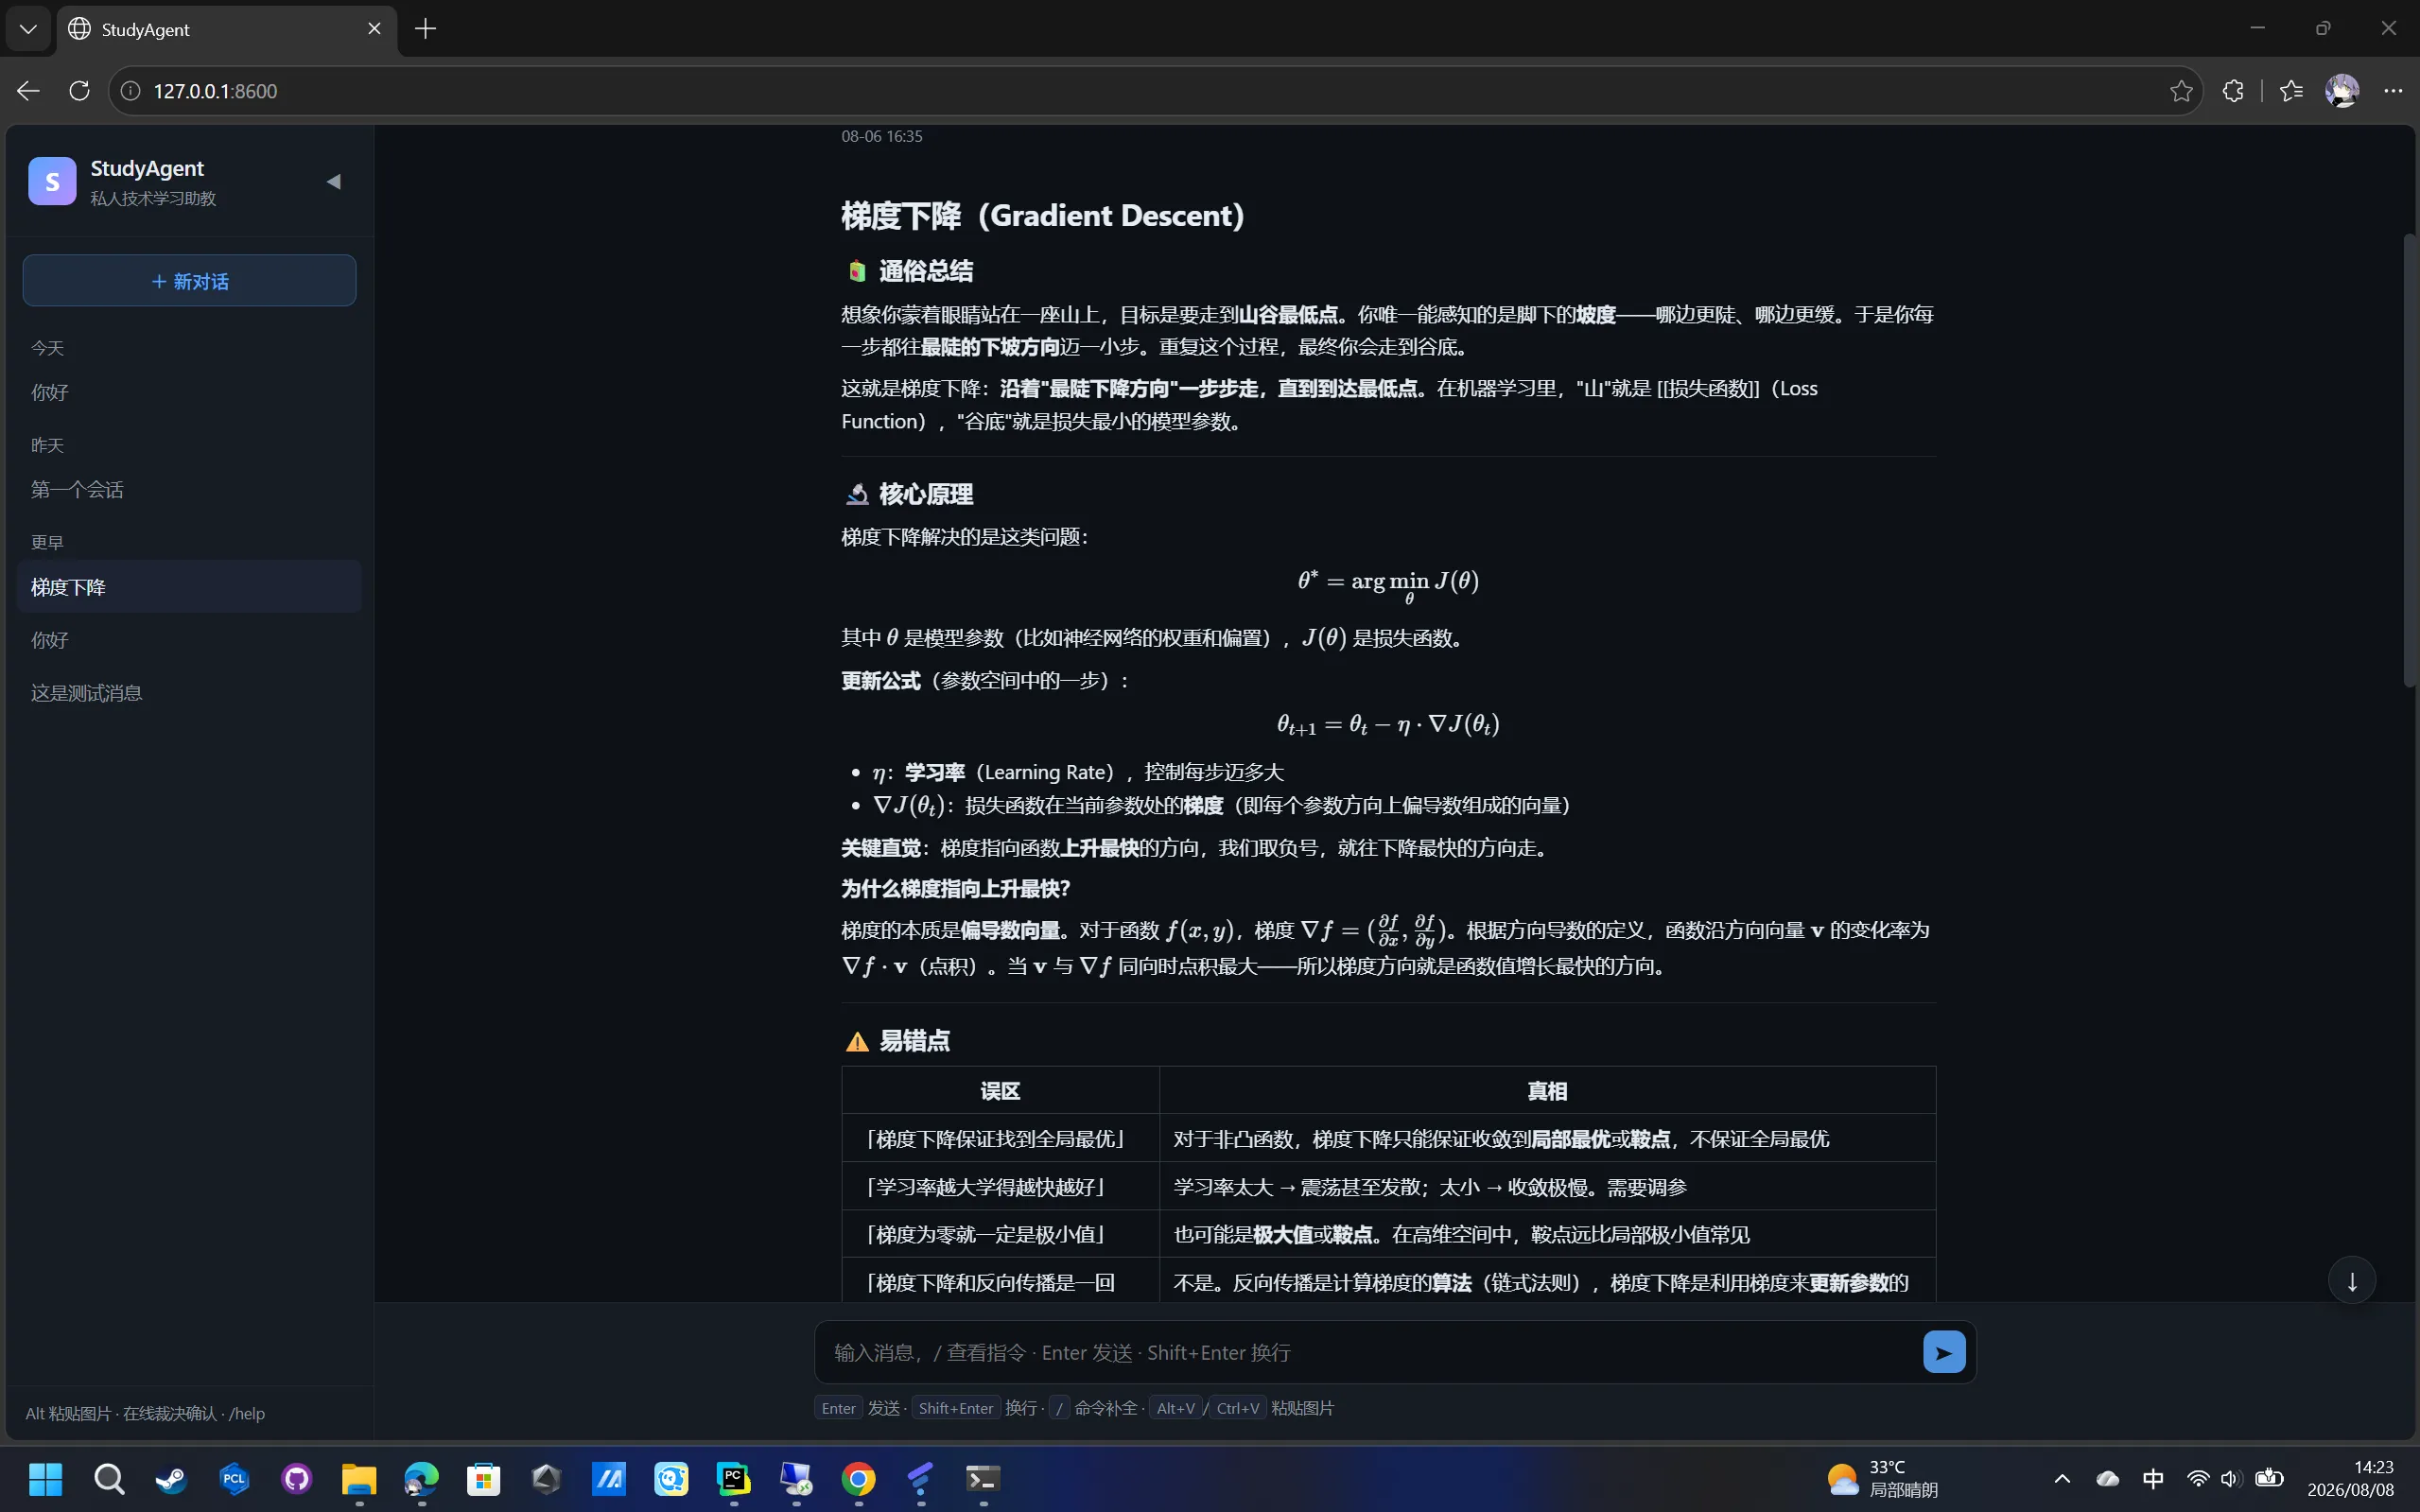Open the 你好 conversation under 今天

(189, 392)
